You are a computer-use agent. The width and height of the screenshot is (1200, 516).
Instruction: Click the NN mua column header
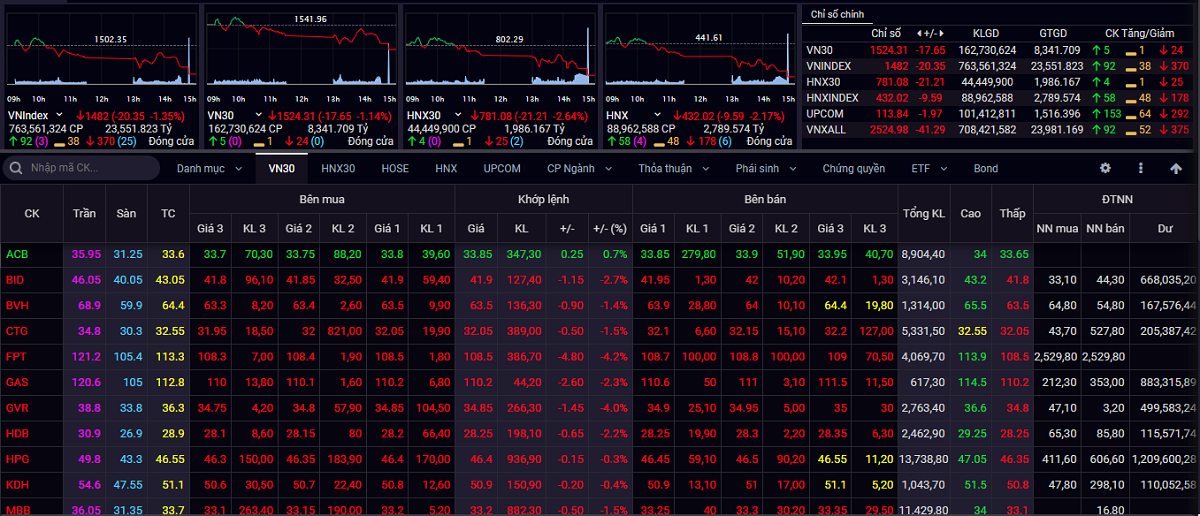click(1056, 228)
